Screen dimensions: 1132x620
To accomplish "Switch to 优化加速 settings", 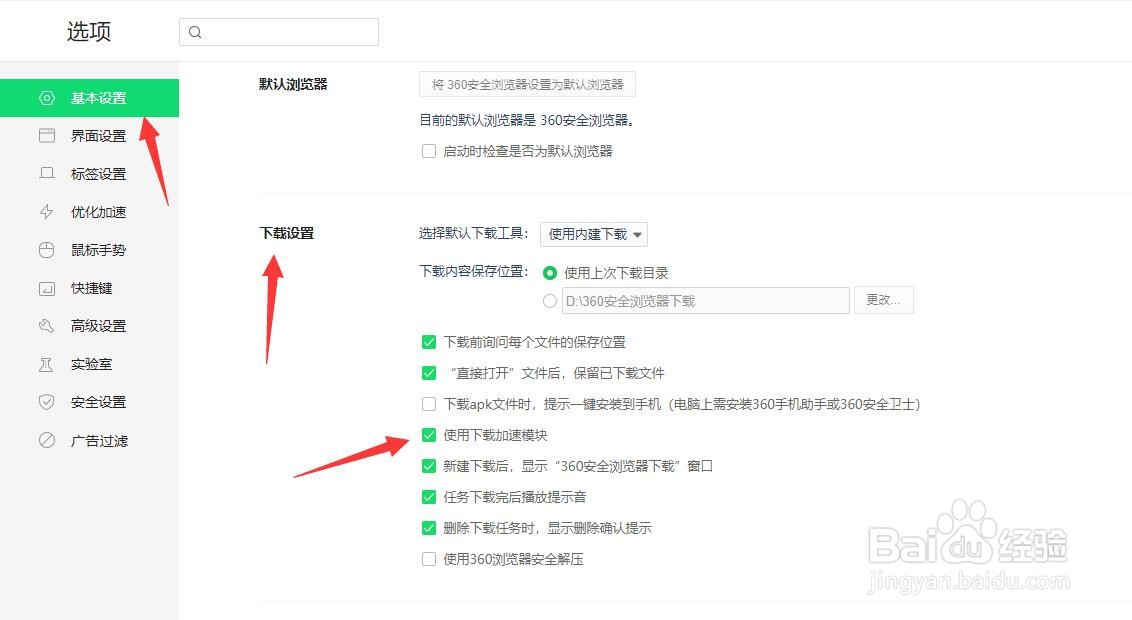I will tap(90, 211).
